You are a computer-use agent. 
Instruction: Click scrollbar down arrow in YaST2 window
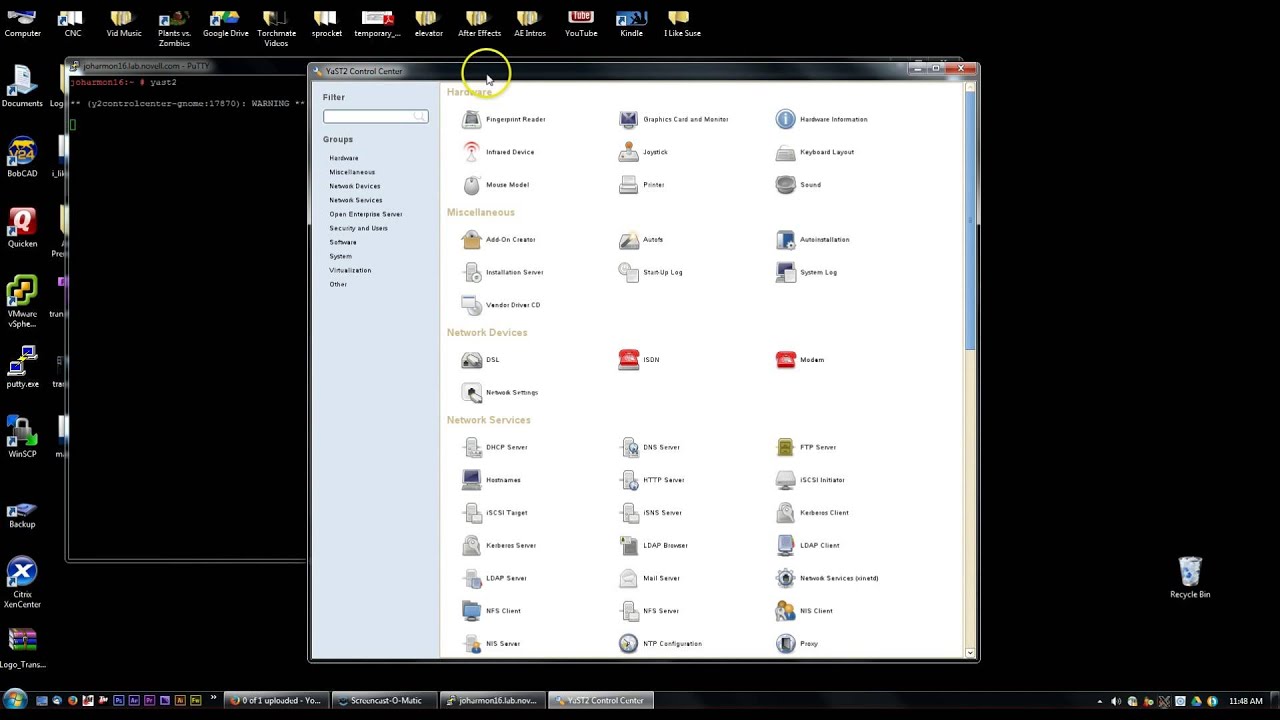(x=970, y=653)
